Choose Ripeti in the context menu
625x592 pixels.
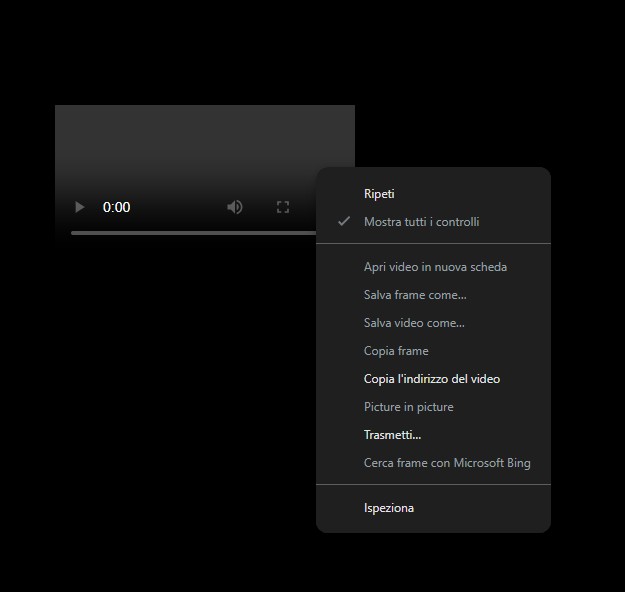433,194
